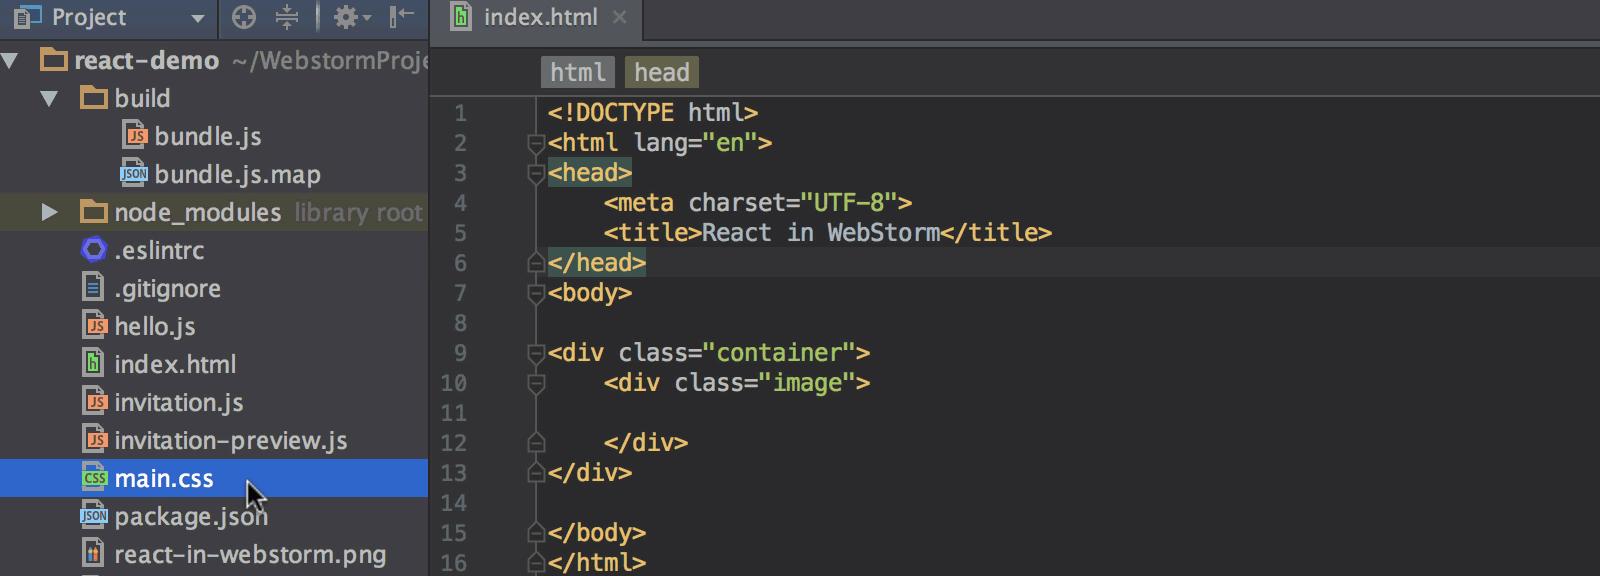Click line number 8 in gutter

[x=460, y=323]
